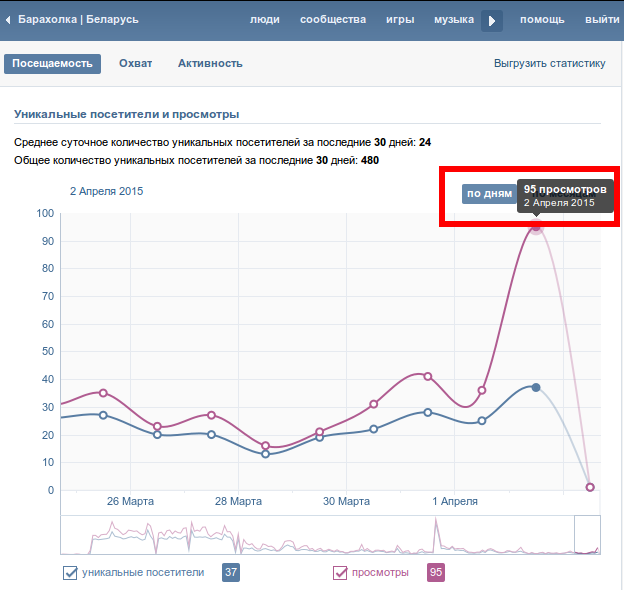Click the filled blue point on the visitors line
Screen dimensions: 624x590
(x=536, y=387)
